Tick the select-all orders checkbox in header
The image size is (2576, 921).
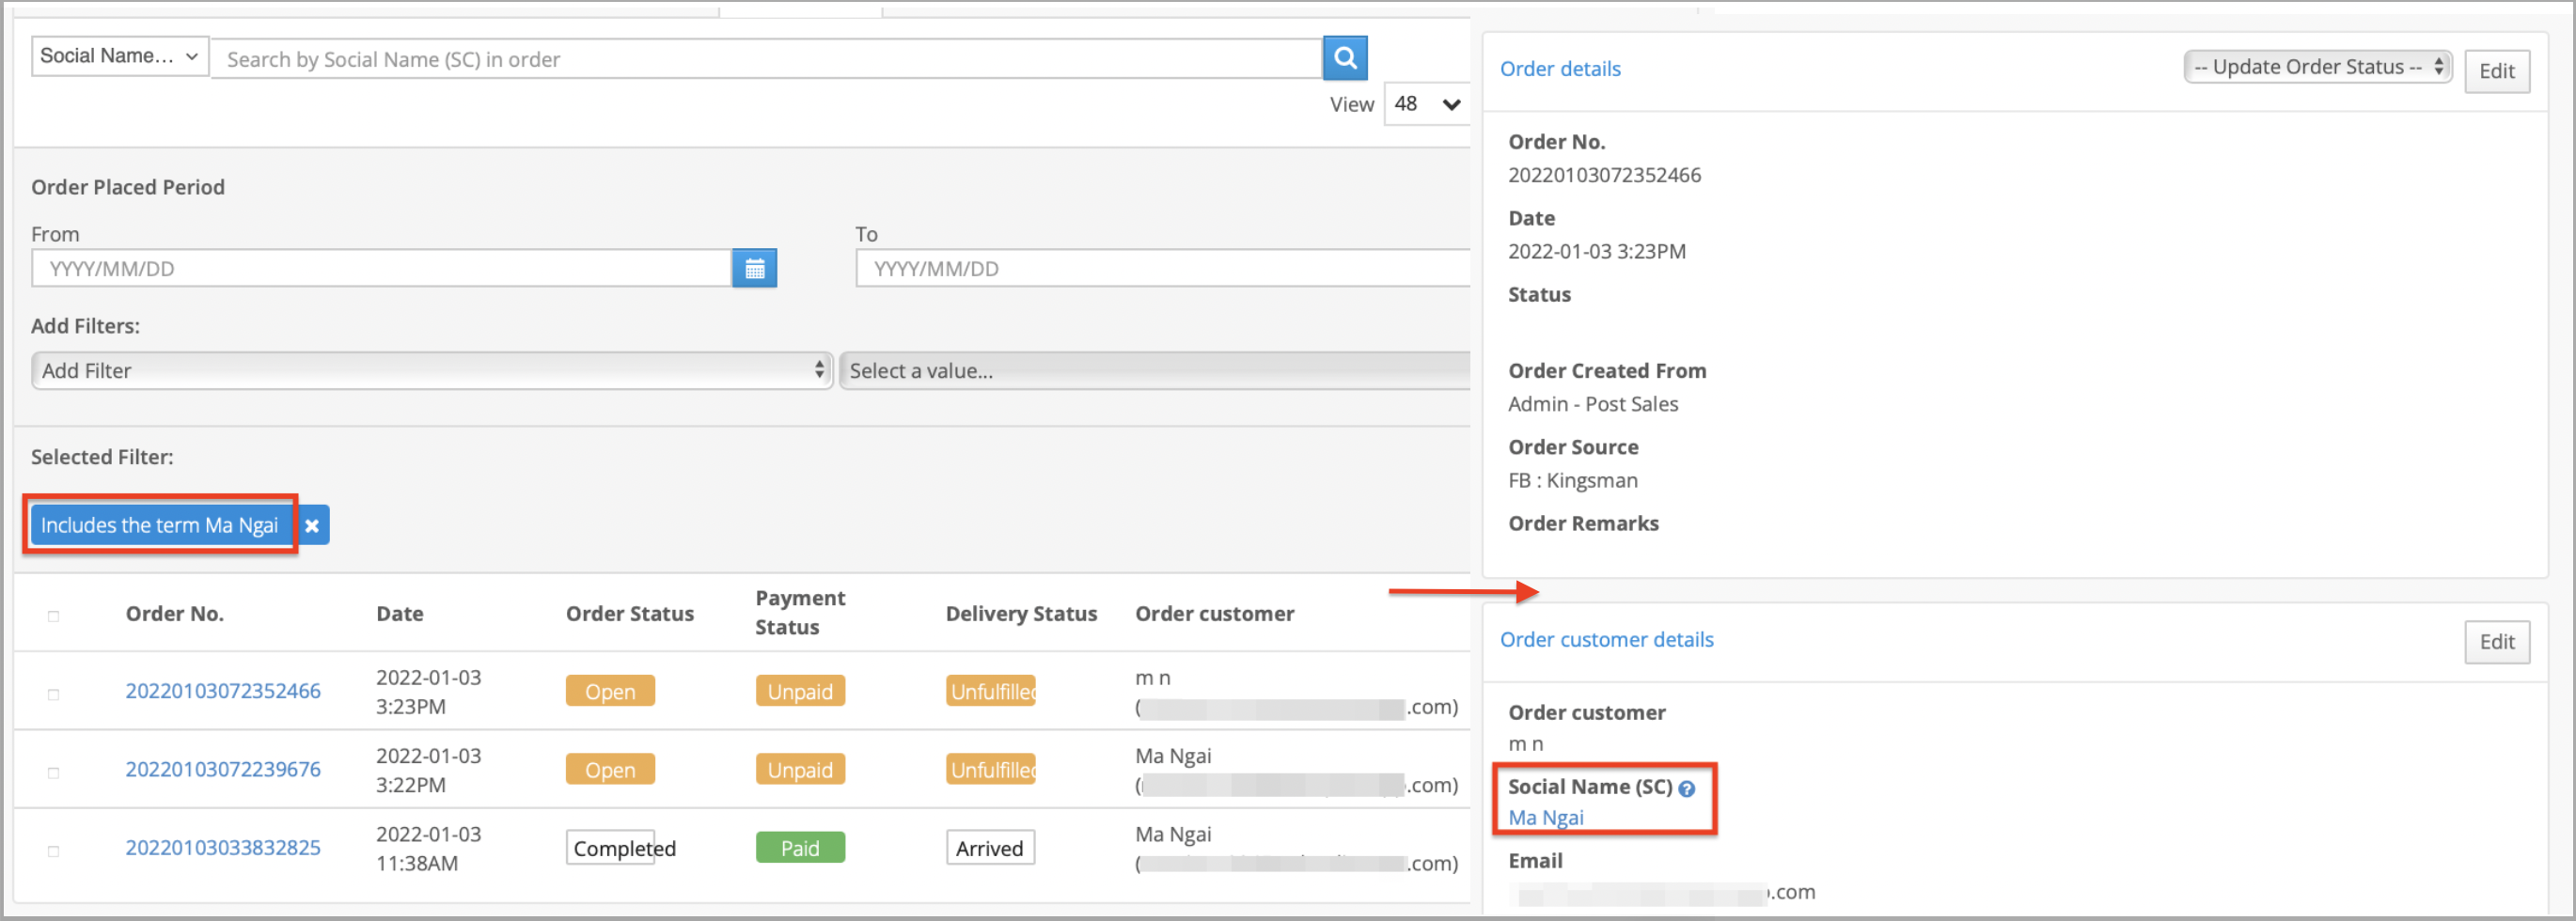(x=54, y=616)
